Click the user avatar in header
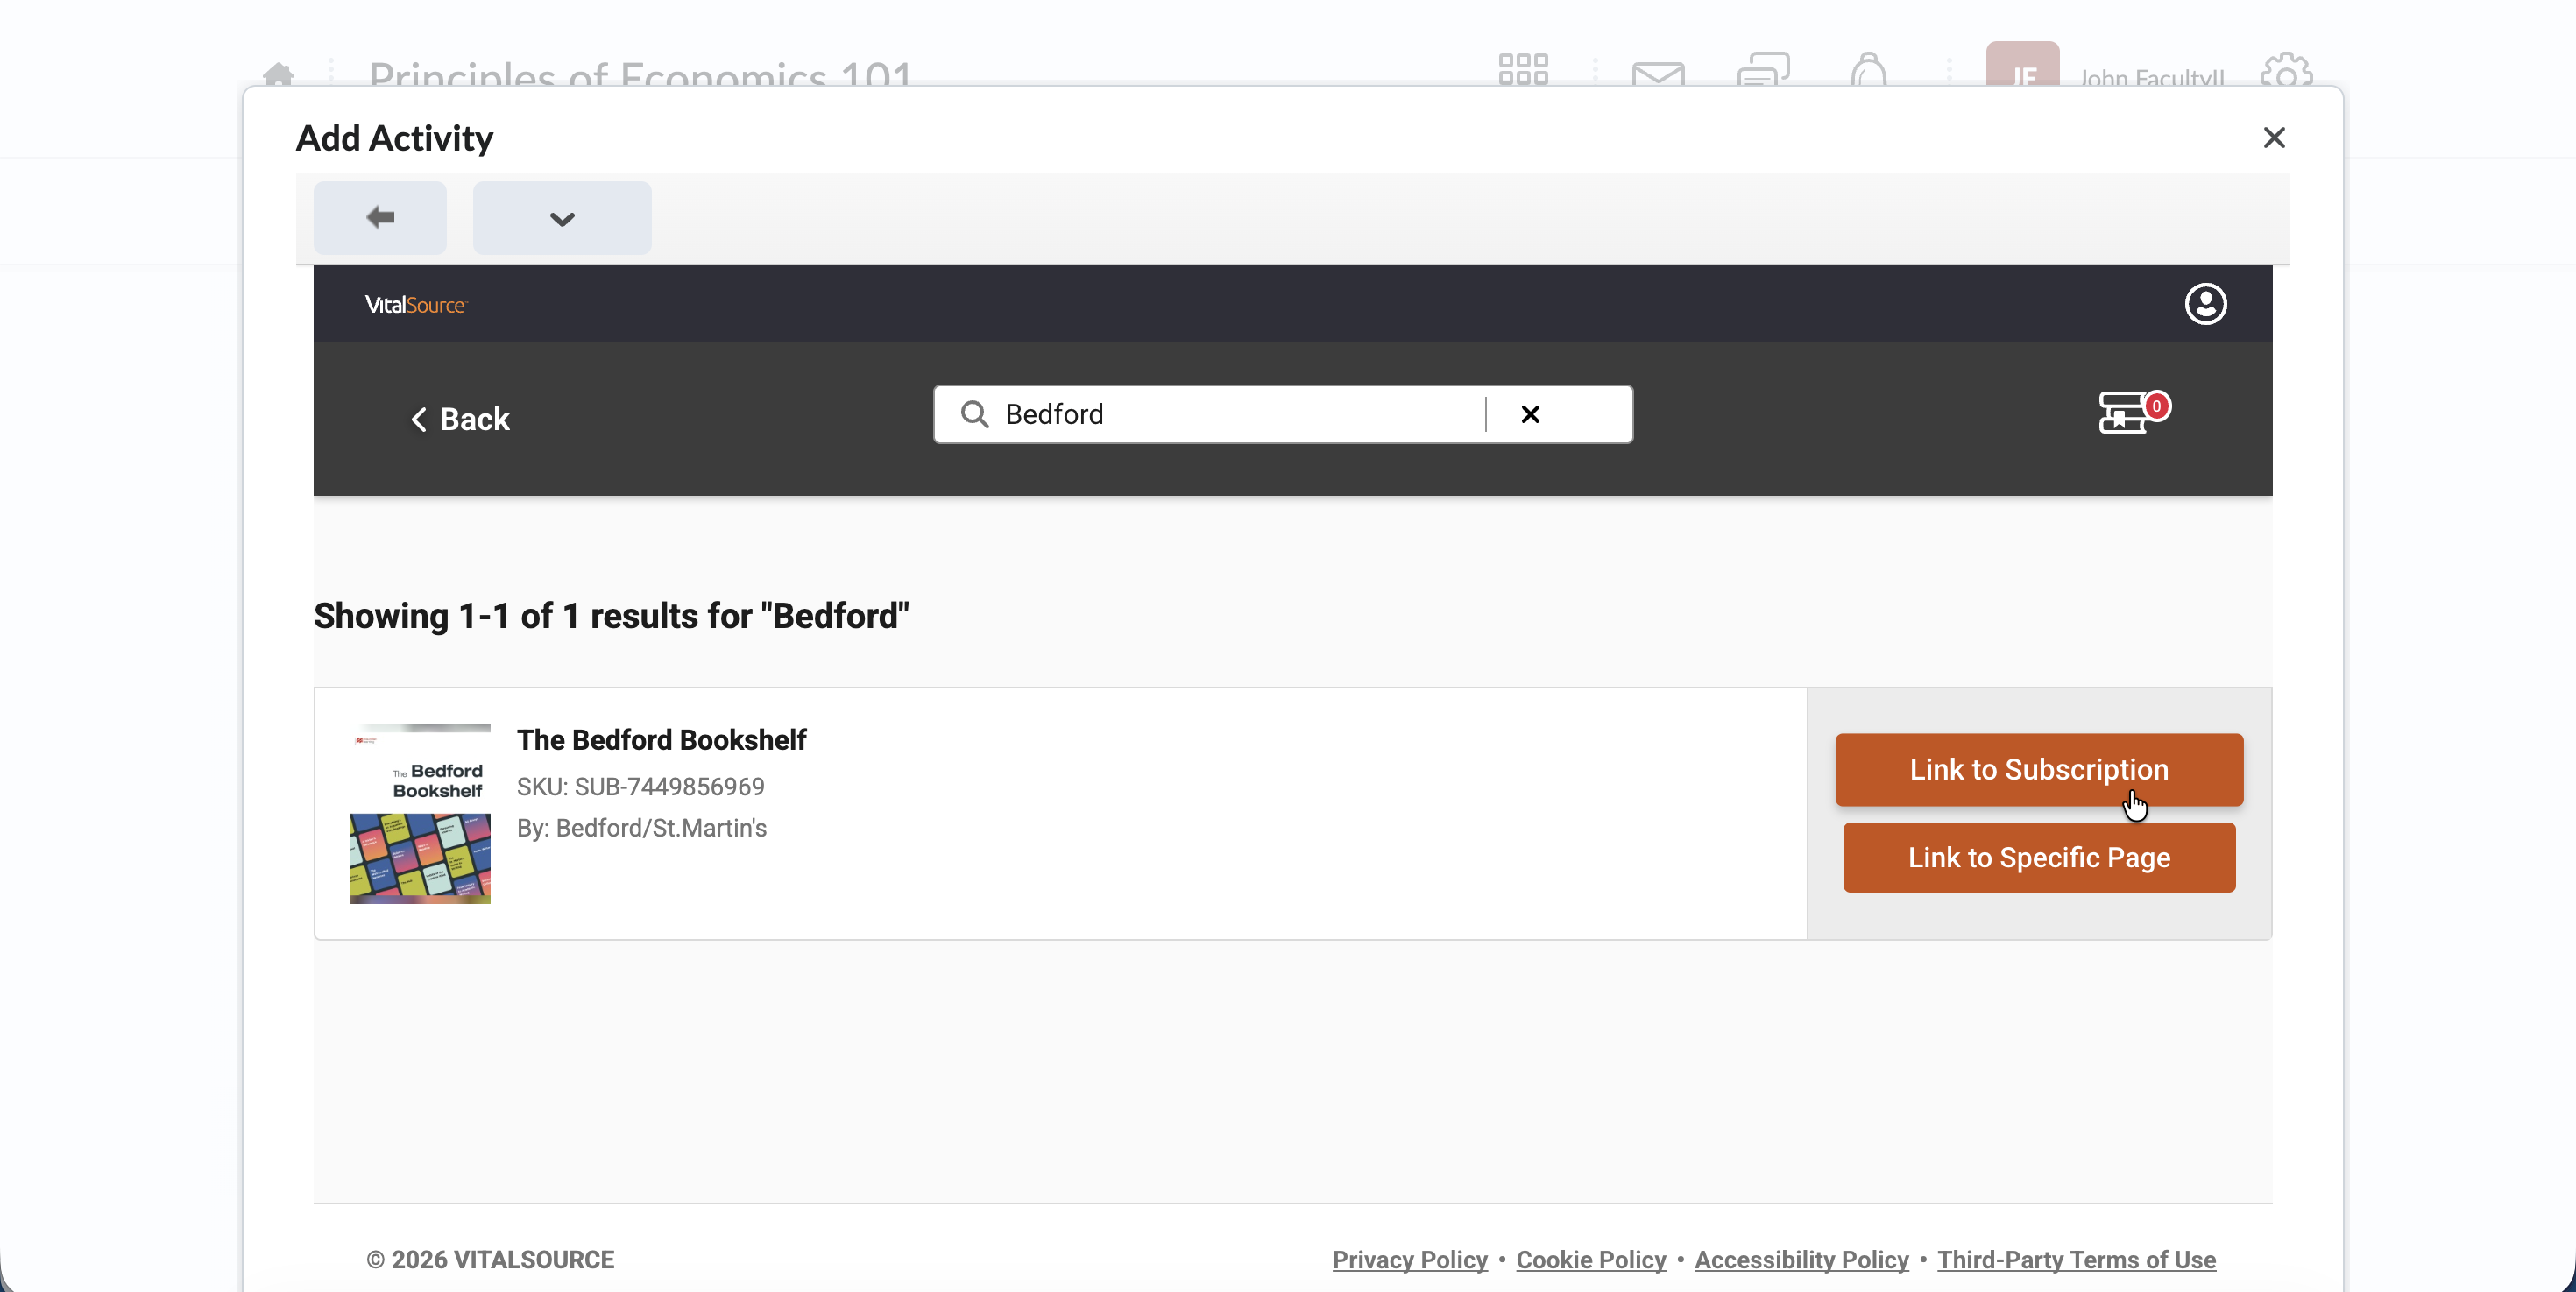This screenshot has height=1292, width=2576. [x=2022, y=65]
